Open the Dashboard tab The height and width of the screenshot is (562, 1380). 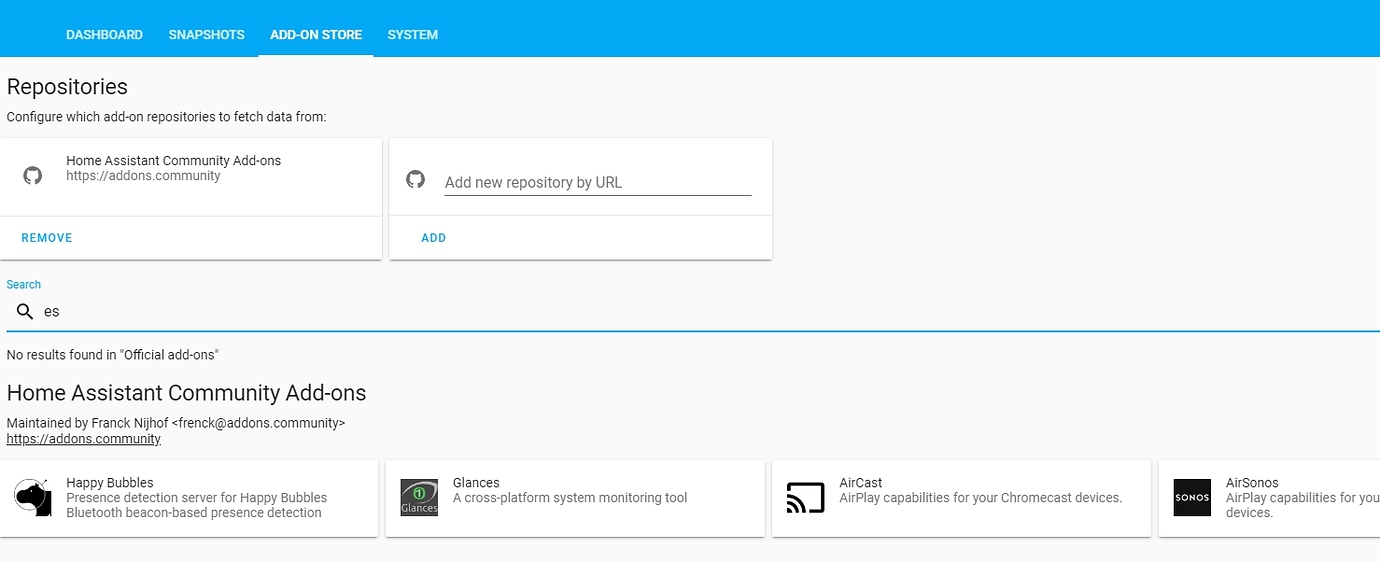coord(104,34)
